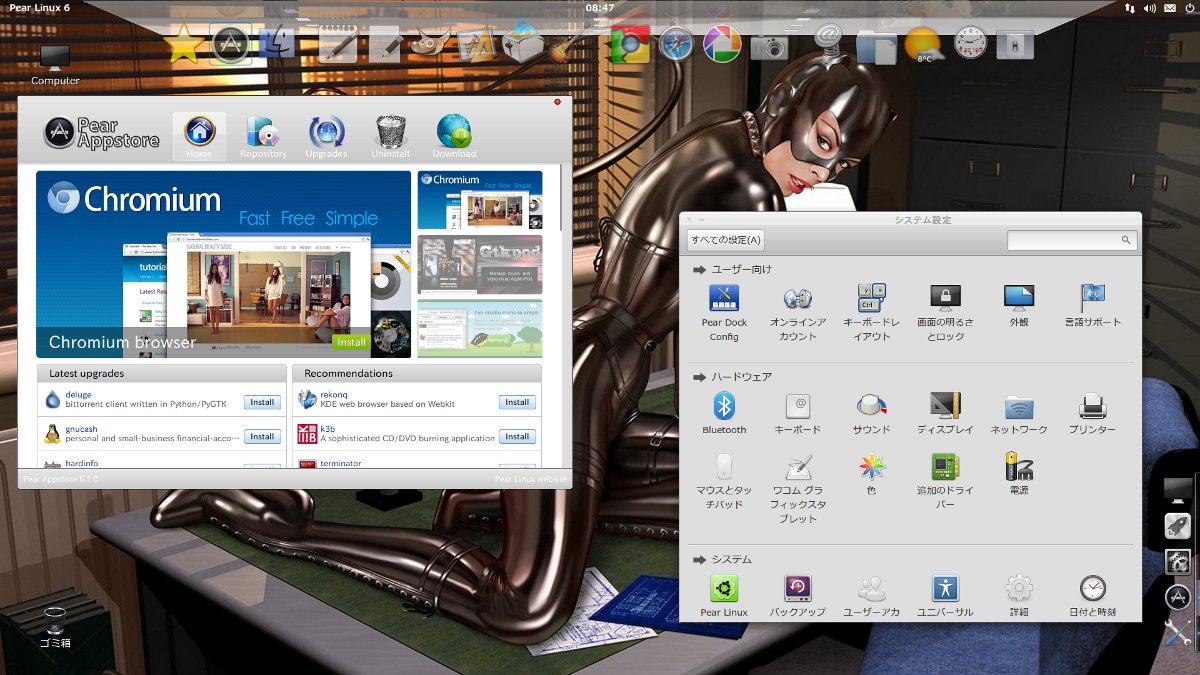Open Pear Linux system settings item
The height and width of the screenshot is (675, 1200).
724,596
